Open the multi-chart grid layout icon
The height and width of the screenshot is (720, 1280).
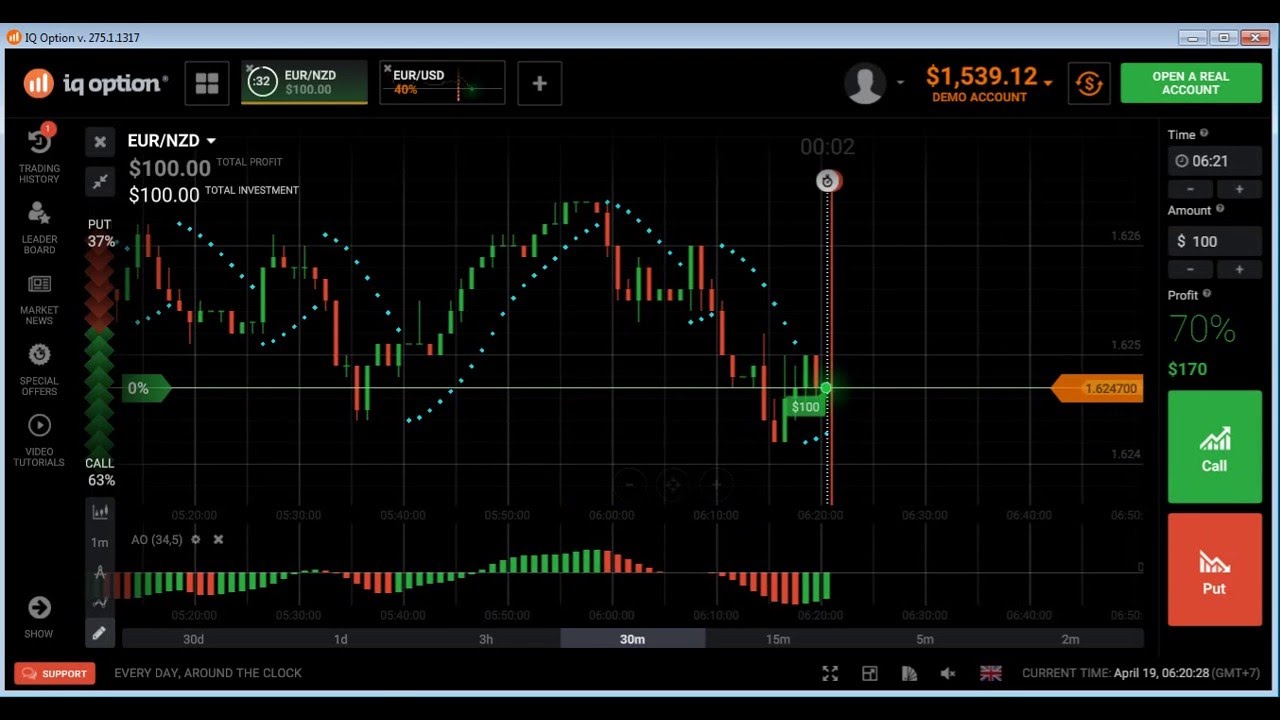click(207, 83)
